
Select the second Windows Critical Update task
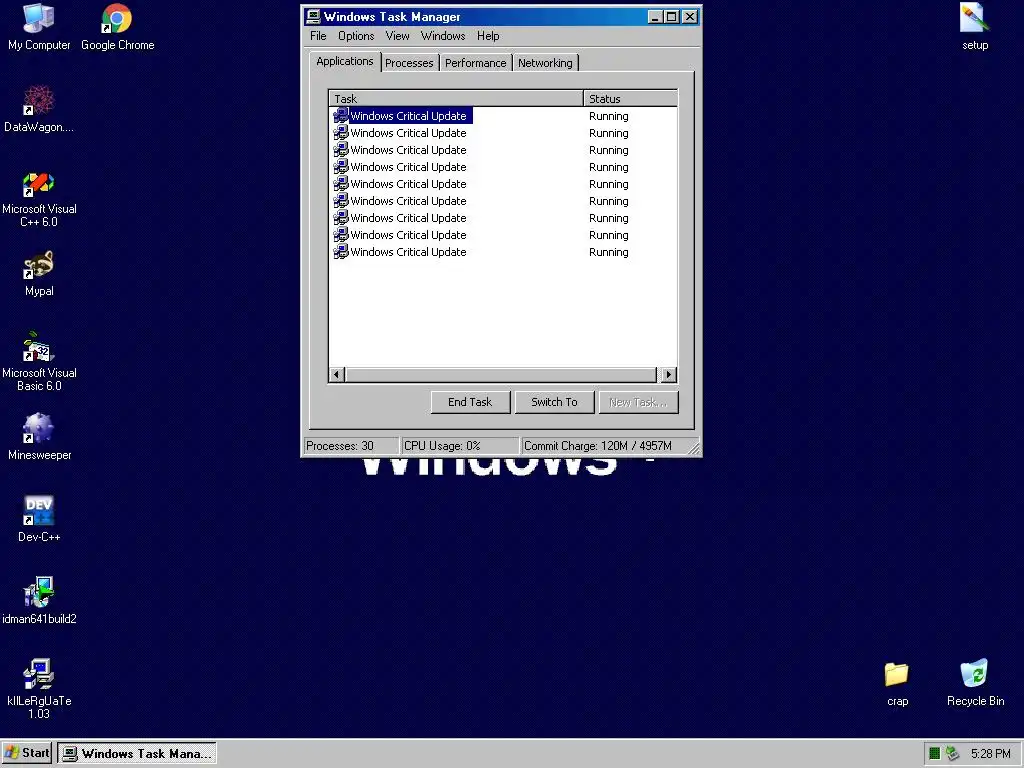click(x=503, y=133)
